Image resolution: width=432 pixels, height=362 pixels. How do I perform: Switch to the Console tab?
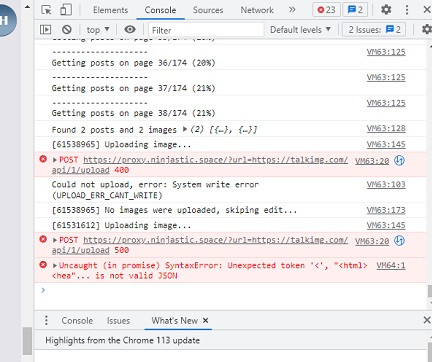[160, 10]
